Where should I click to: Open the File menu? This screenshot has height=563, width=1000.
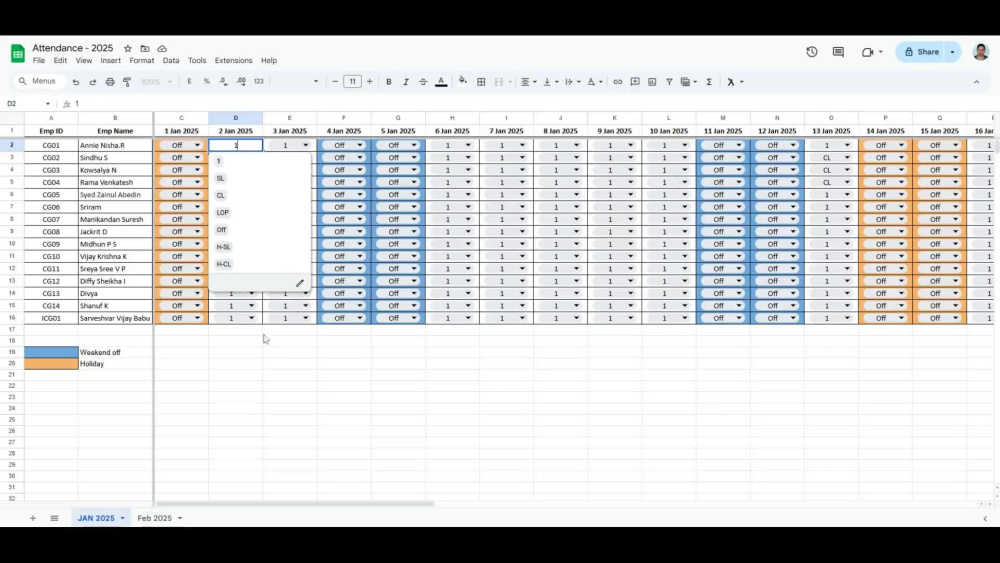pos(39,61)
